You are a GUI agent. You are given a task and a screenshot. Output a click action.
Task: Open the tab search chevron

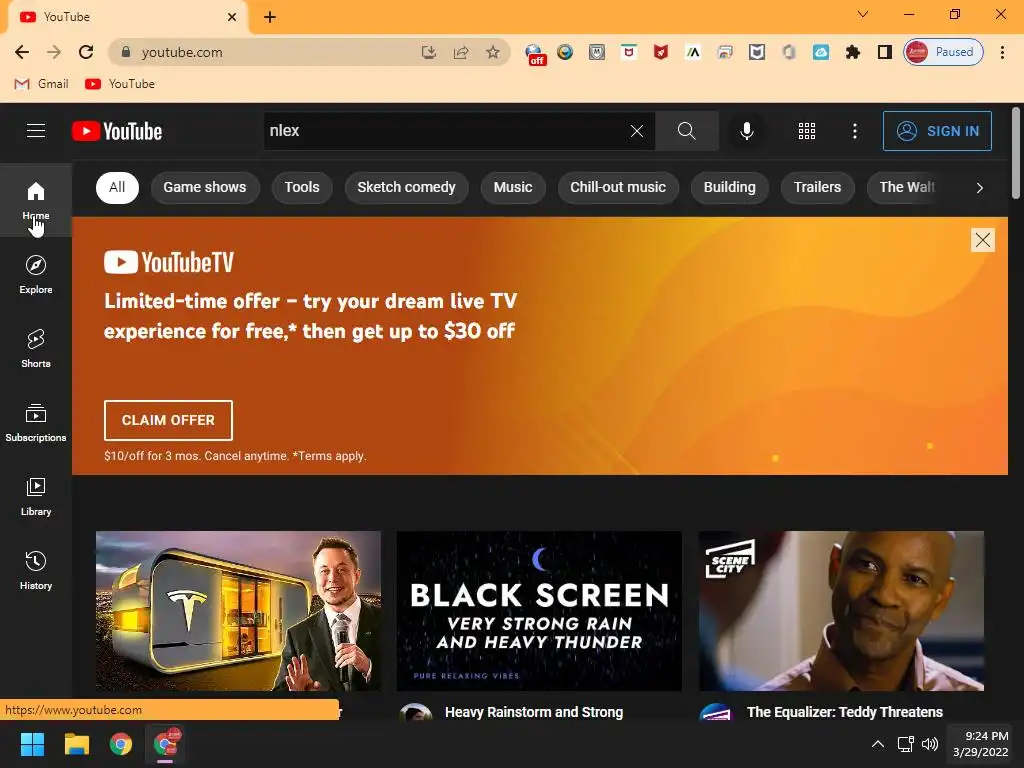coord(862,14)
